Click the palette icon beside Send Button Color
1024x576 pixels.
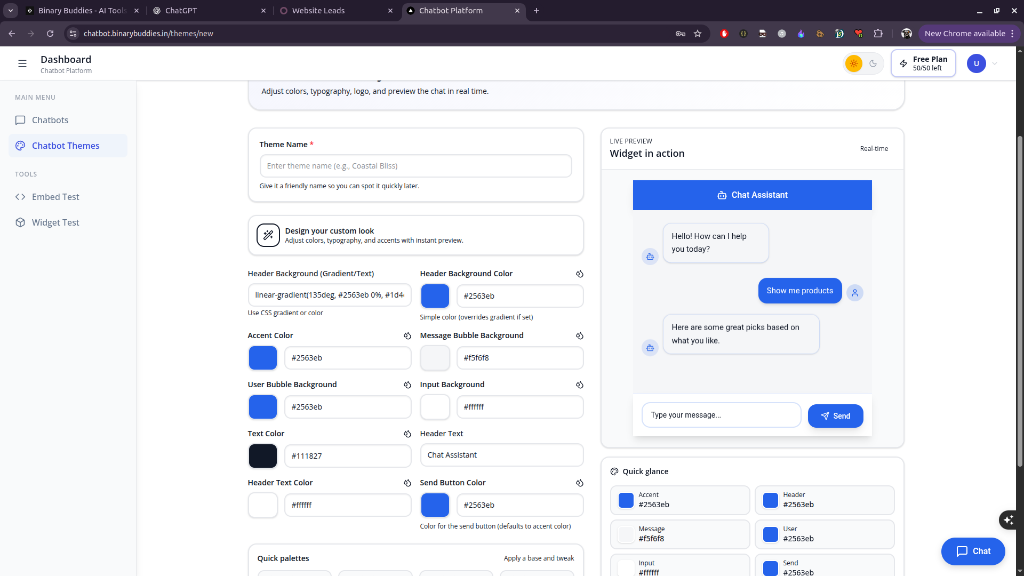click(x=579, y=483)
